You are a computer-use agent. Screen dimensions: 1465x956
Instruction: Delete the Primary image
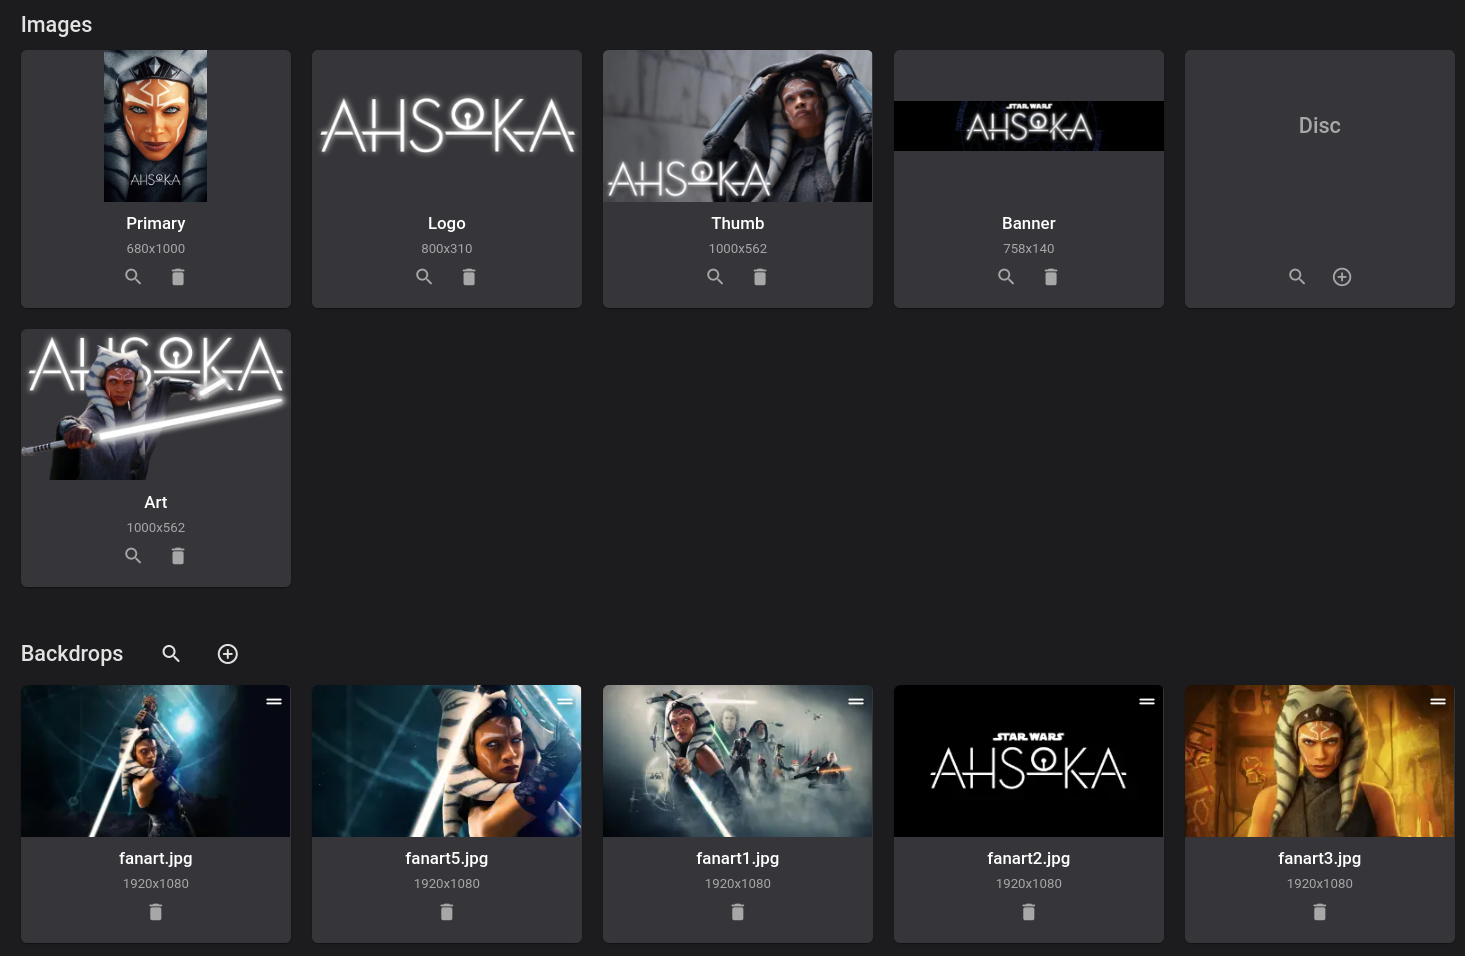[x=178, y=277]
